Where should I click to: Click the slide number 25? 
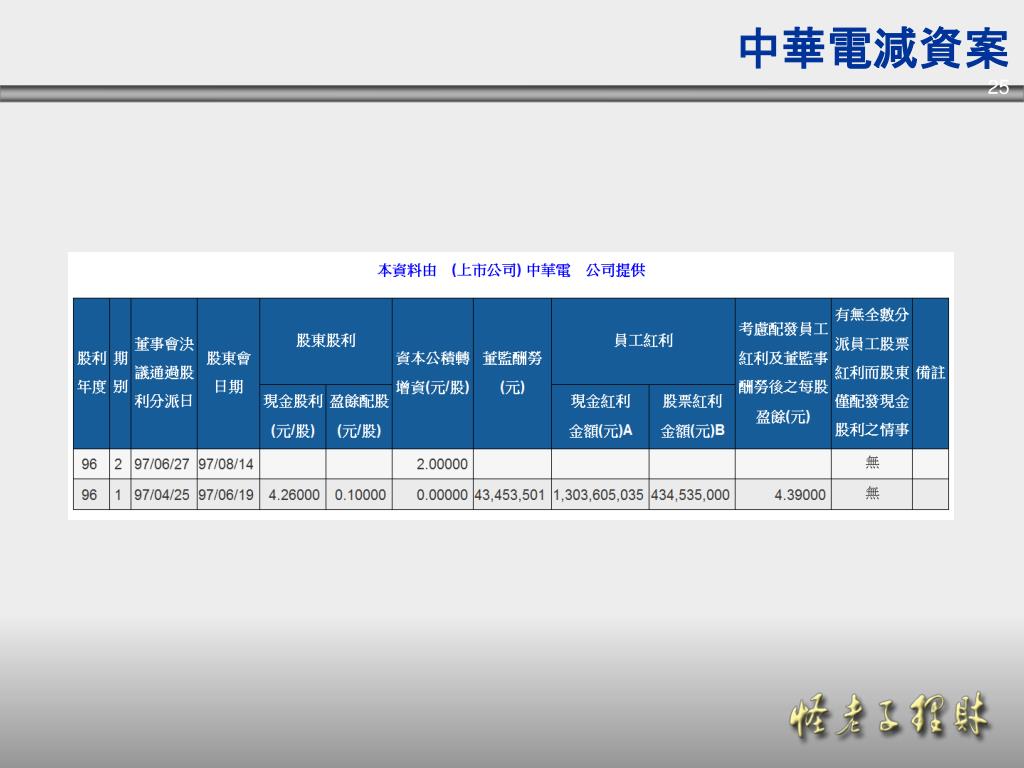998,87
